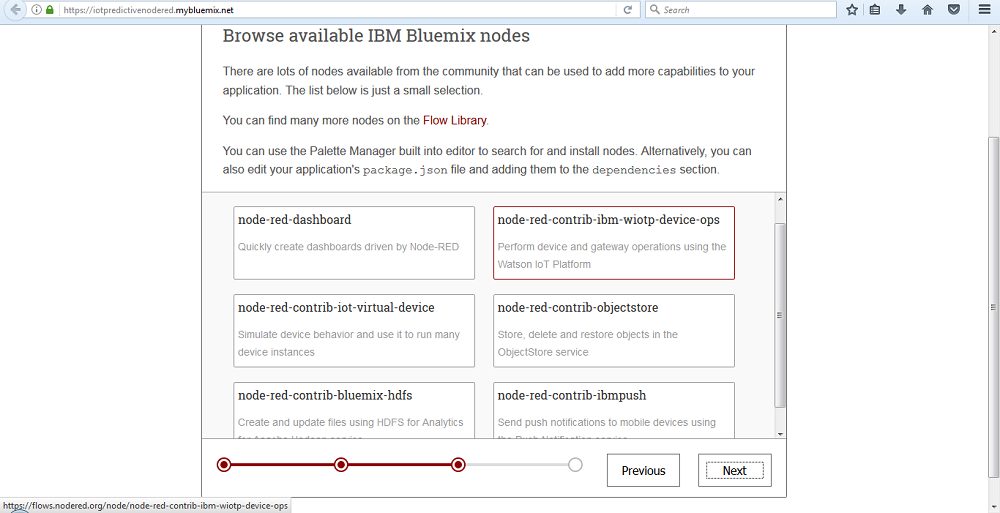
Task: Show bookmarks list icon
Action: tap(875, 10)
